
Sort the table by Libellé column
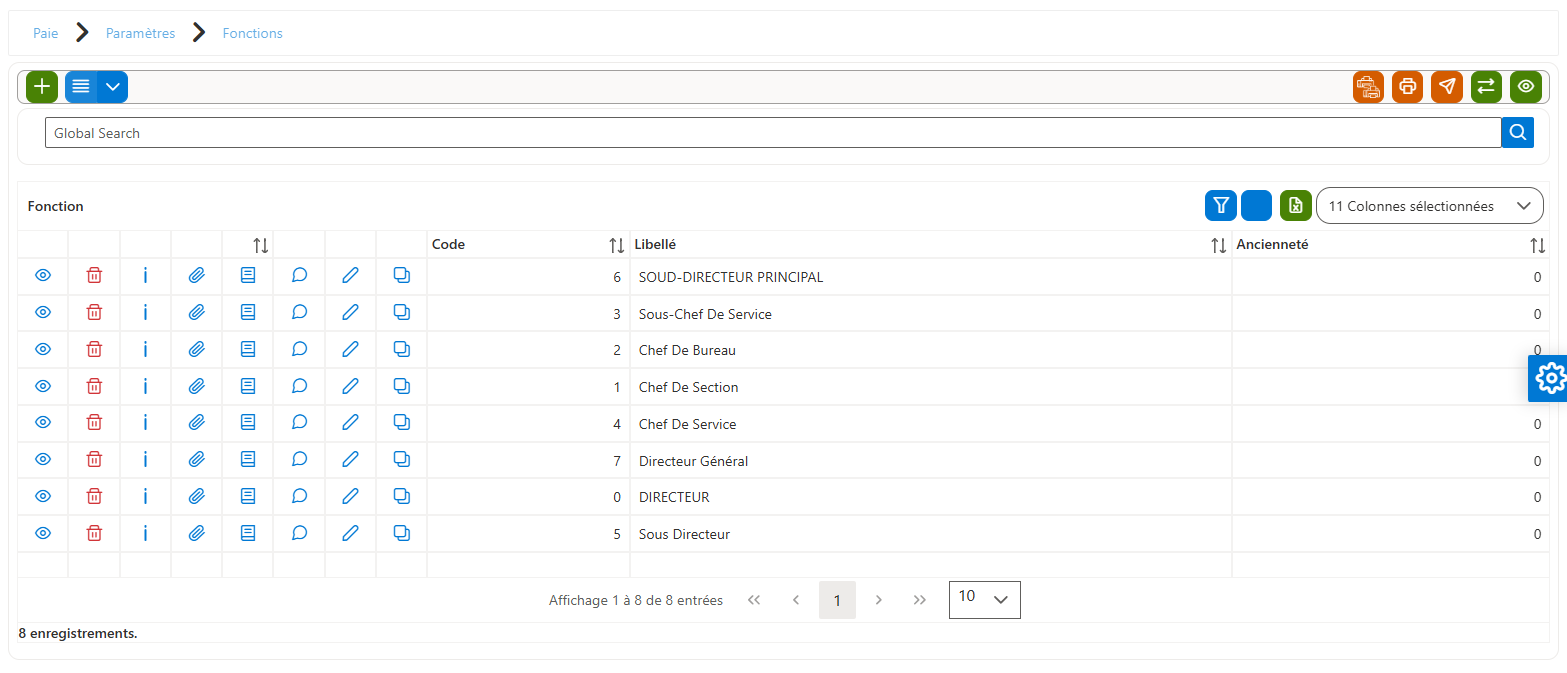click(1219, 245)
